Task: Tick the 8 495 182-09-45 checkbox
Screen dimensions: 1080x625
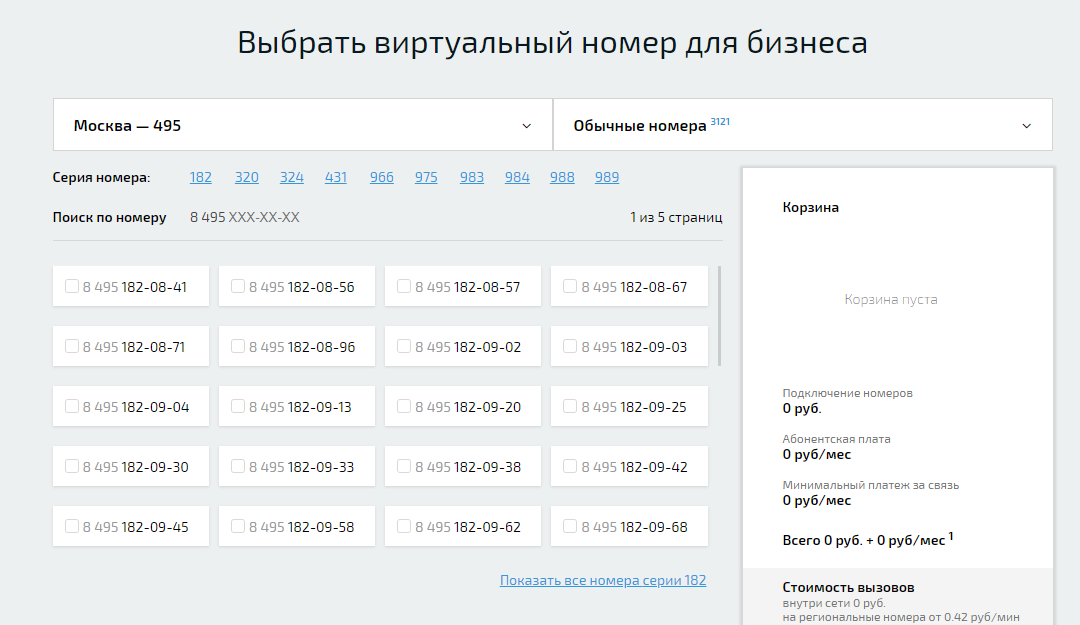Action: click(71, 525)
